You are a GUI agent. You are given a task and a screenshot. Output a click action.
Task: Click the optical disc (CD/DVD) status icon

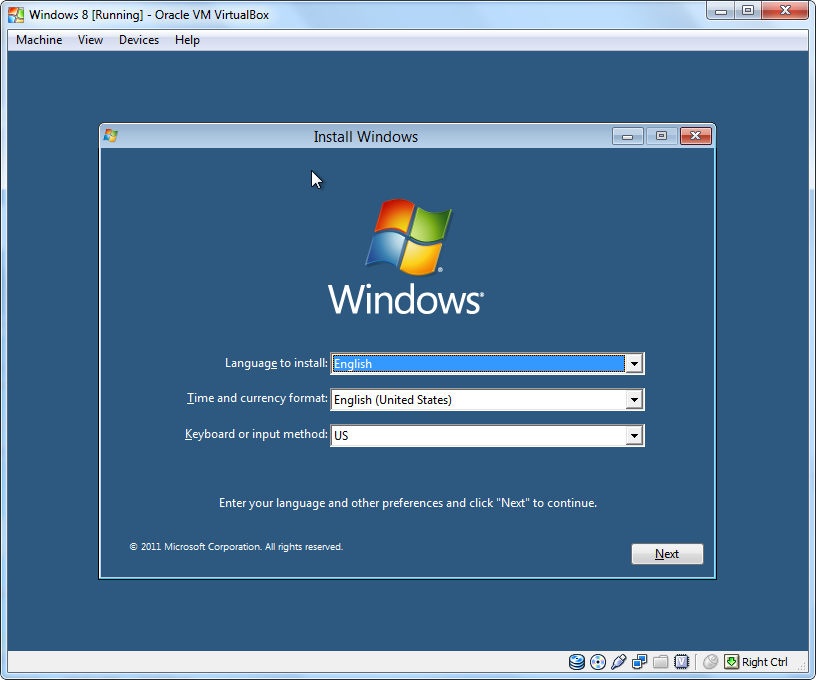[x=598, y=662]
